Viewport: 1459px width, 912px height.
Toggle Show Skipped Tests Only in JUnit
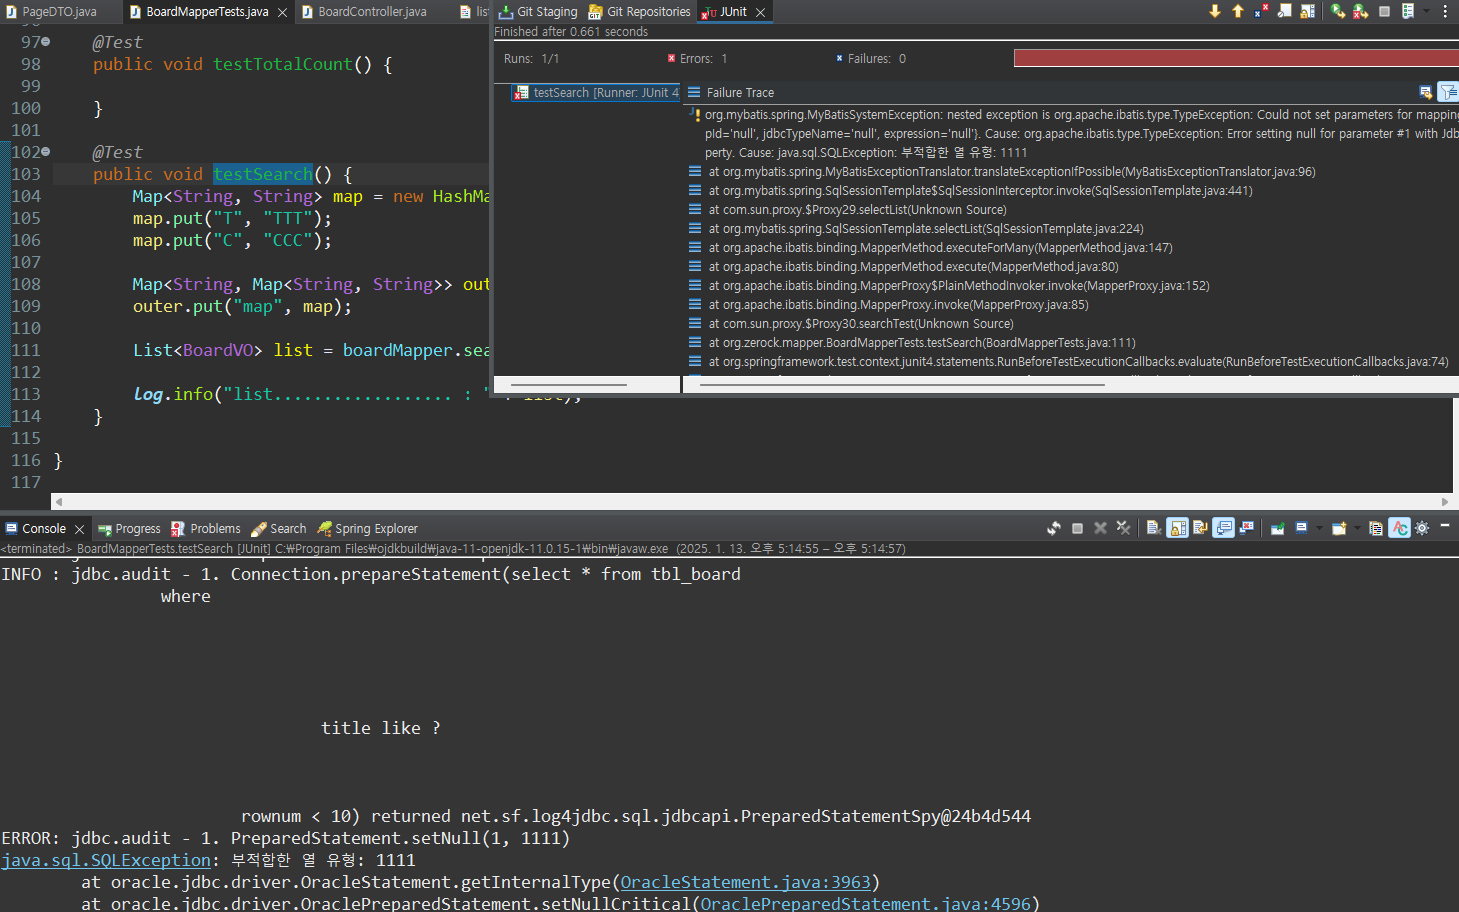[1284, 11]
